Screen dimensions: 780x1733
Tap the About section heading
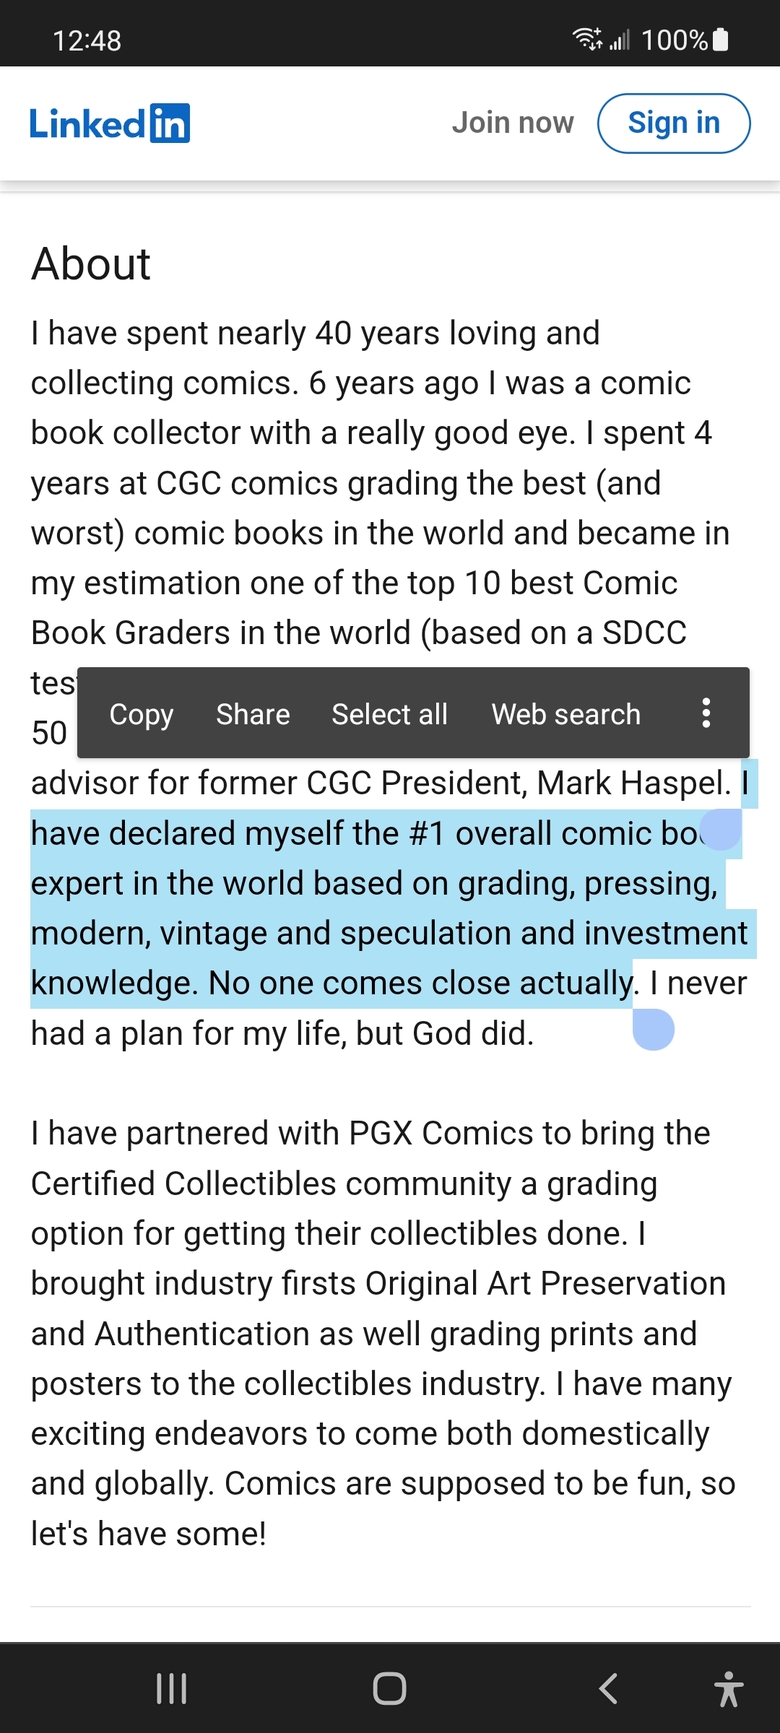point(91,264)
